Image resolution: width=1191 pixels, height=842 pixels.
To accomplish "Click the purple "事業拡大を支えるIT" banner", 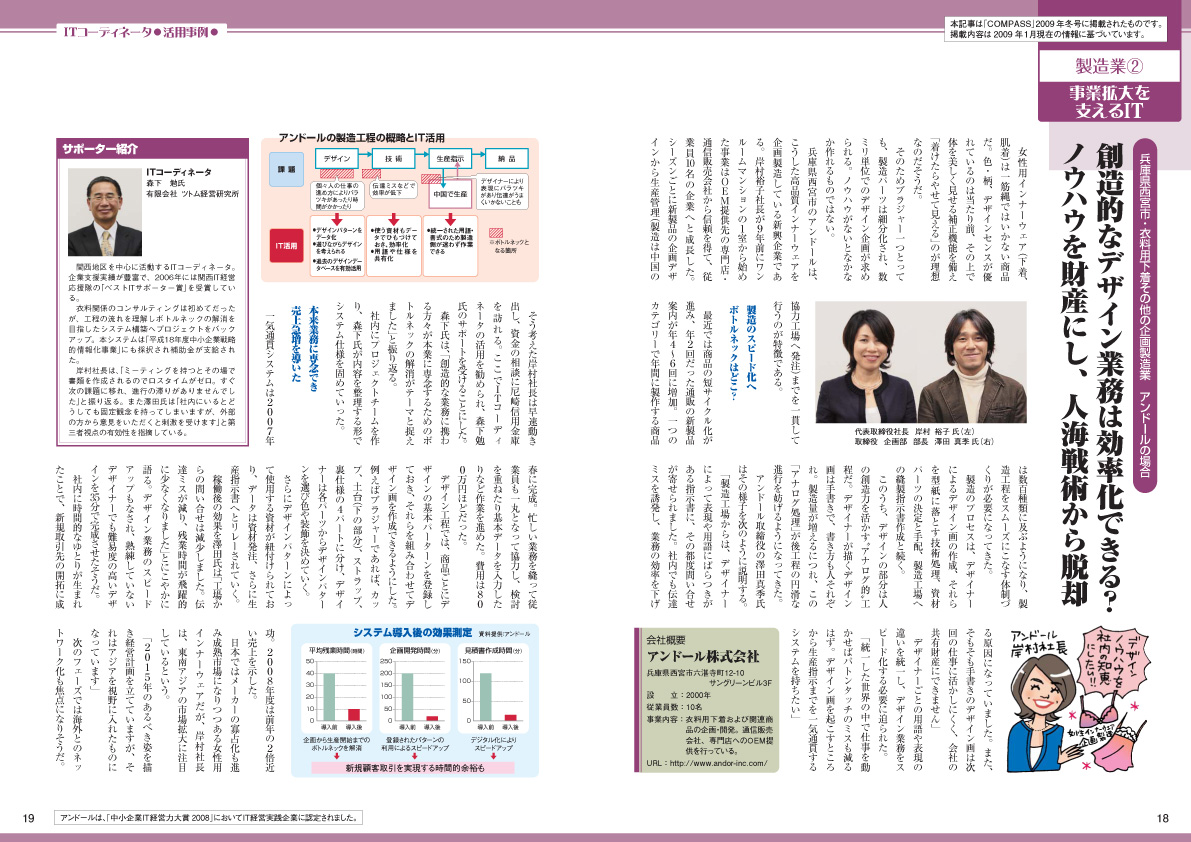I will pos(1108,101).
